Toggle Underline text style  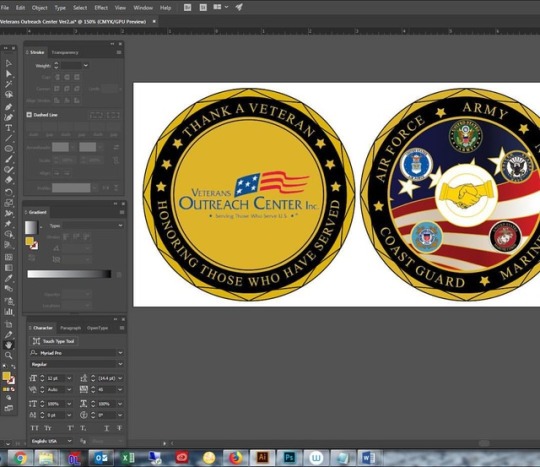106,428
